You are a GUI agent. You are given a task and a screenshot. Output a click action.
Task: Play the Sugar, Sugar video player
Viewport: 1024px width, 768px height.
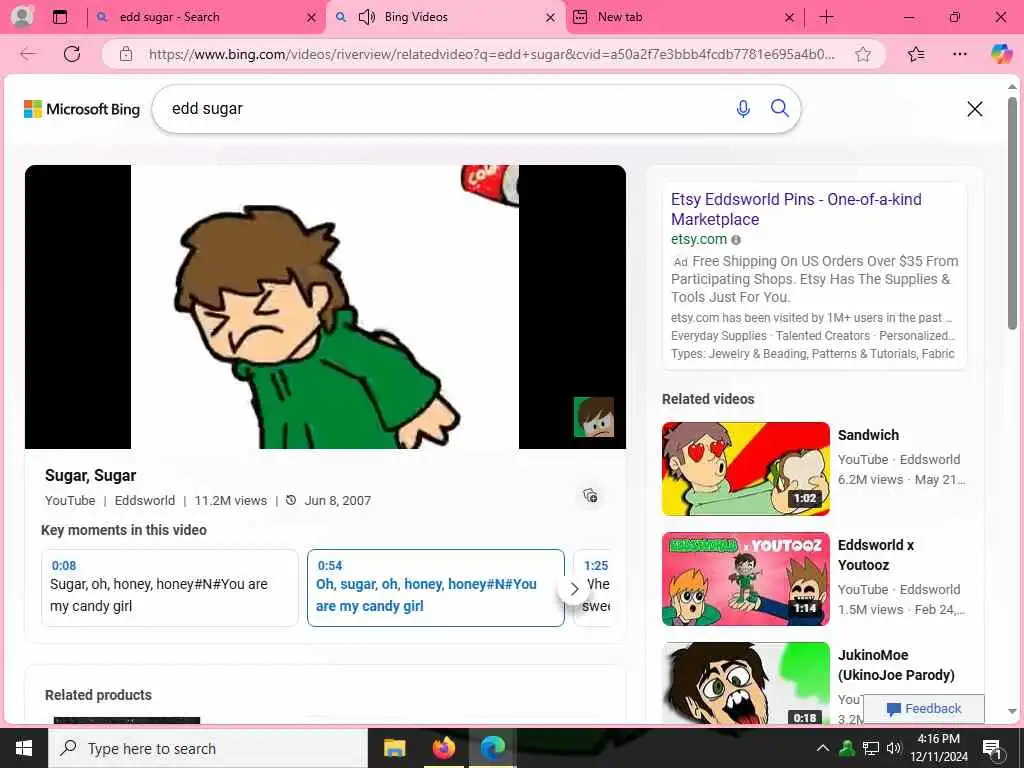coord(325,307)
